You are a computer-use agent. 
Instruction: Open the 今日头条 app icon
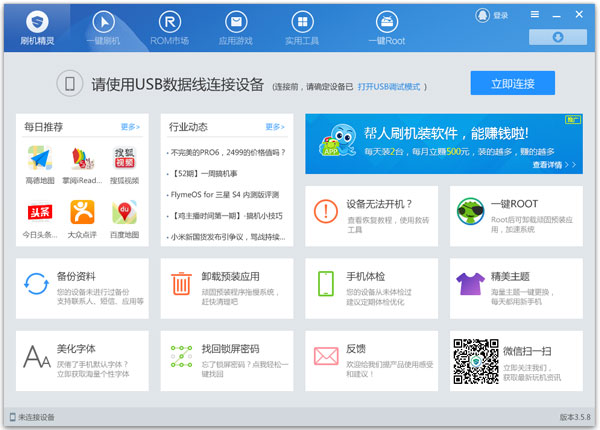[x=40, y=212]
